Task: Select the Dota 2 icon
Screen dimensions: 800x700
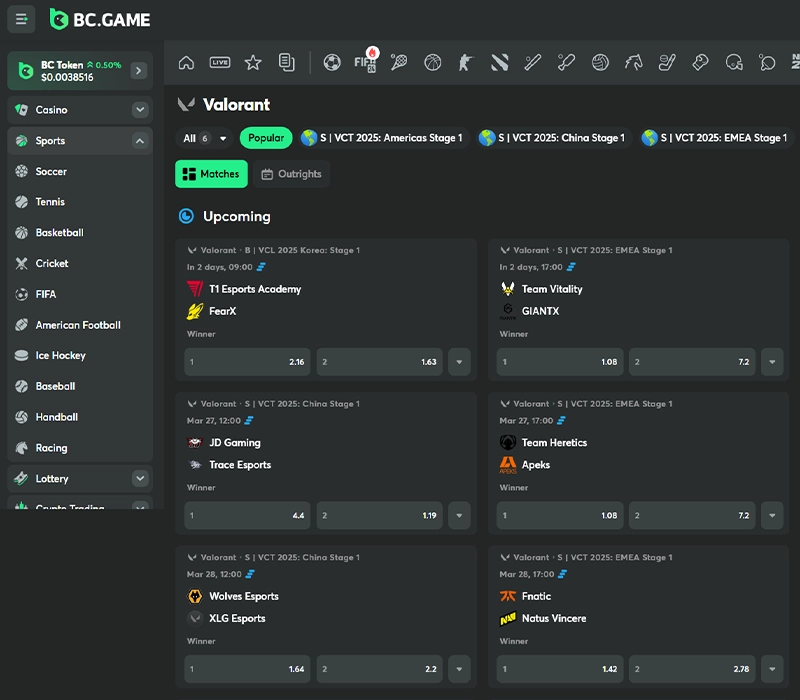Action: tap(499, 63)
